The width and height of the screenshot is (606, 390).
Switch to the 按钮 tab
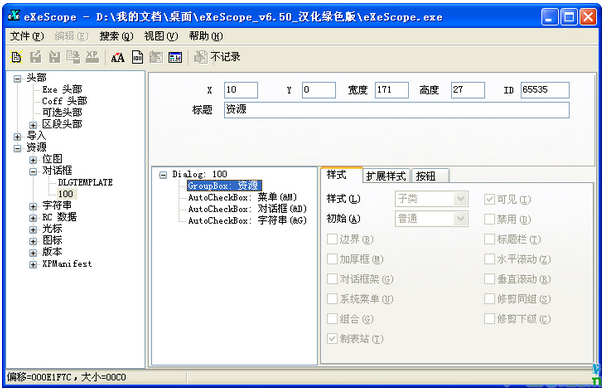click(x=431, y=176)
